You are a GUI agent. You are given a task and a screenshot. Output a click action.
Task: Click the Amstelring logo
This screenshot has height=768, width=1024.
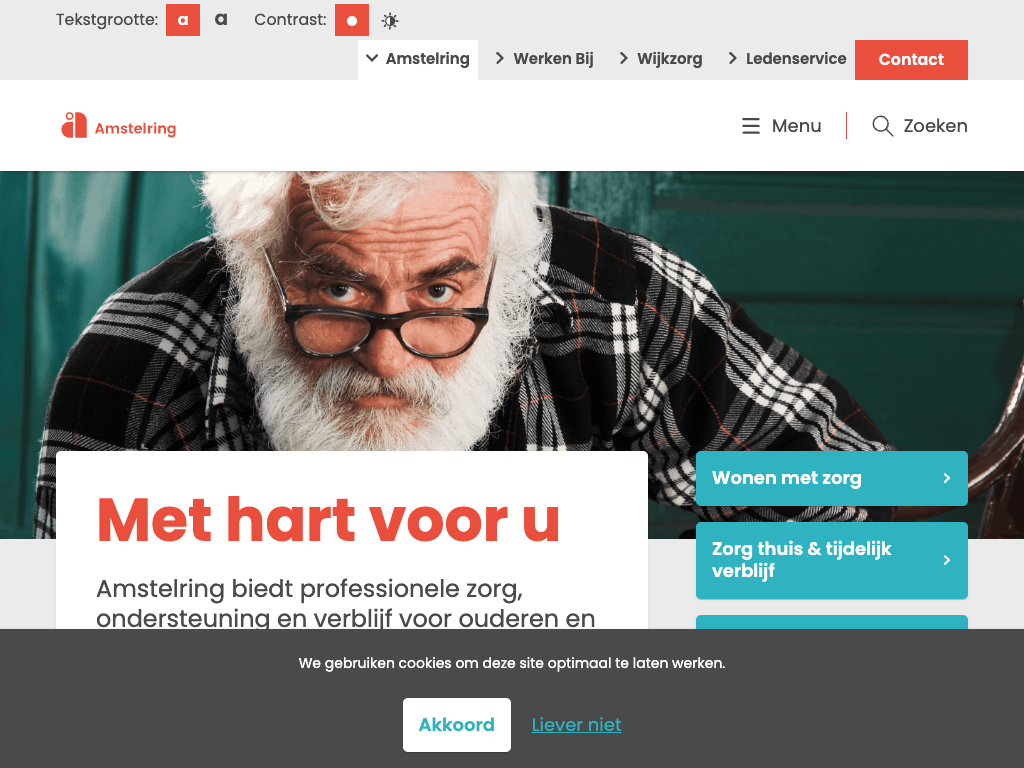point(119,125)
